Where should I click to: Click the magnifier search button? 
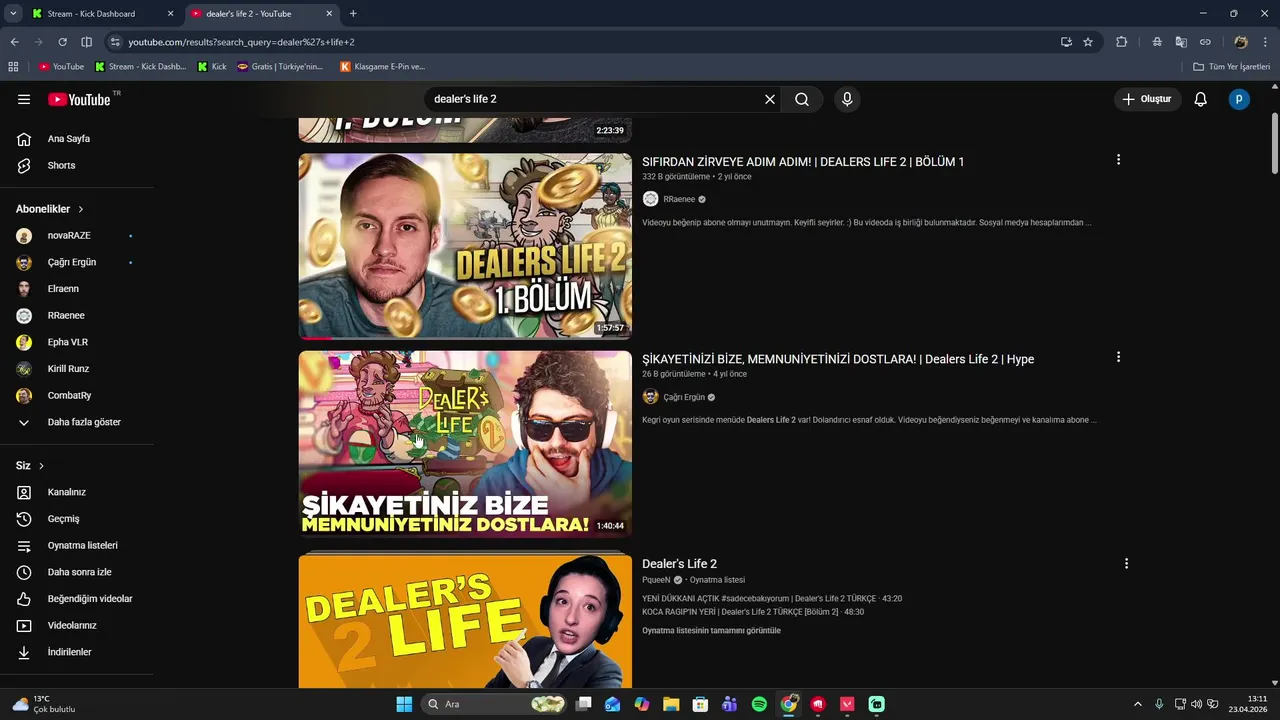(x=802, y=99)
